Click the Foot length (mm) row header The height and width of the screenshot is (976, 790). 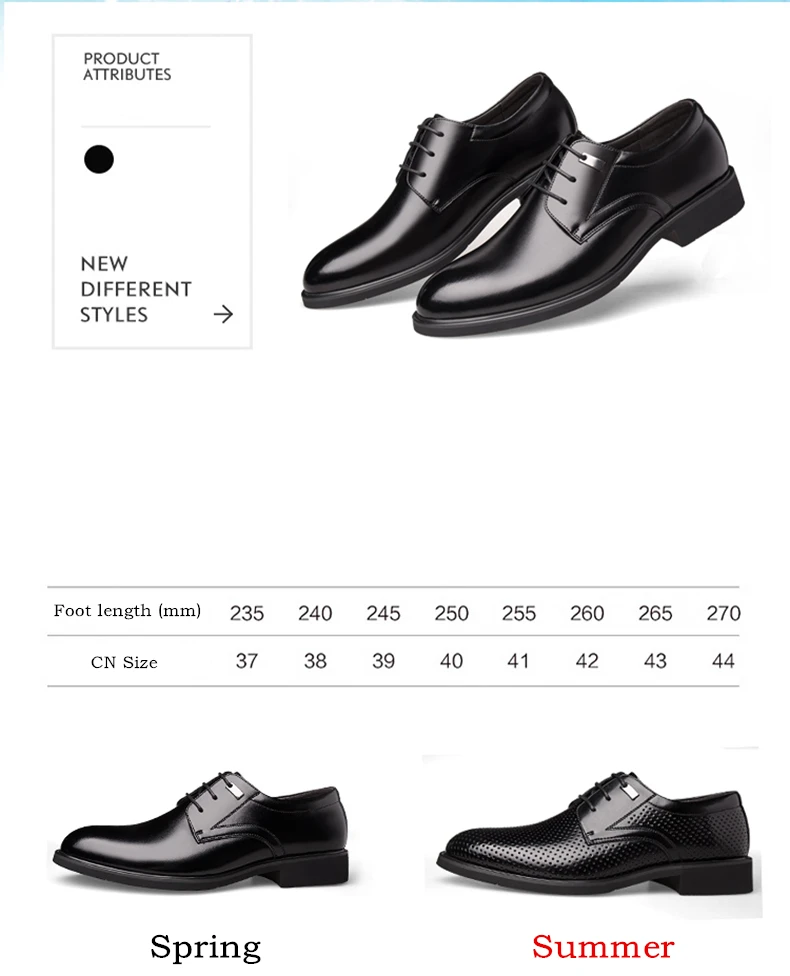(127, 611)
